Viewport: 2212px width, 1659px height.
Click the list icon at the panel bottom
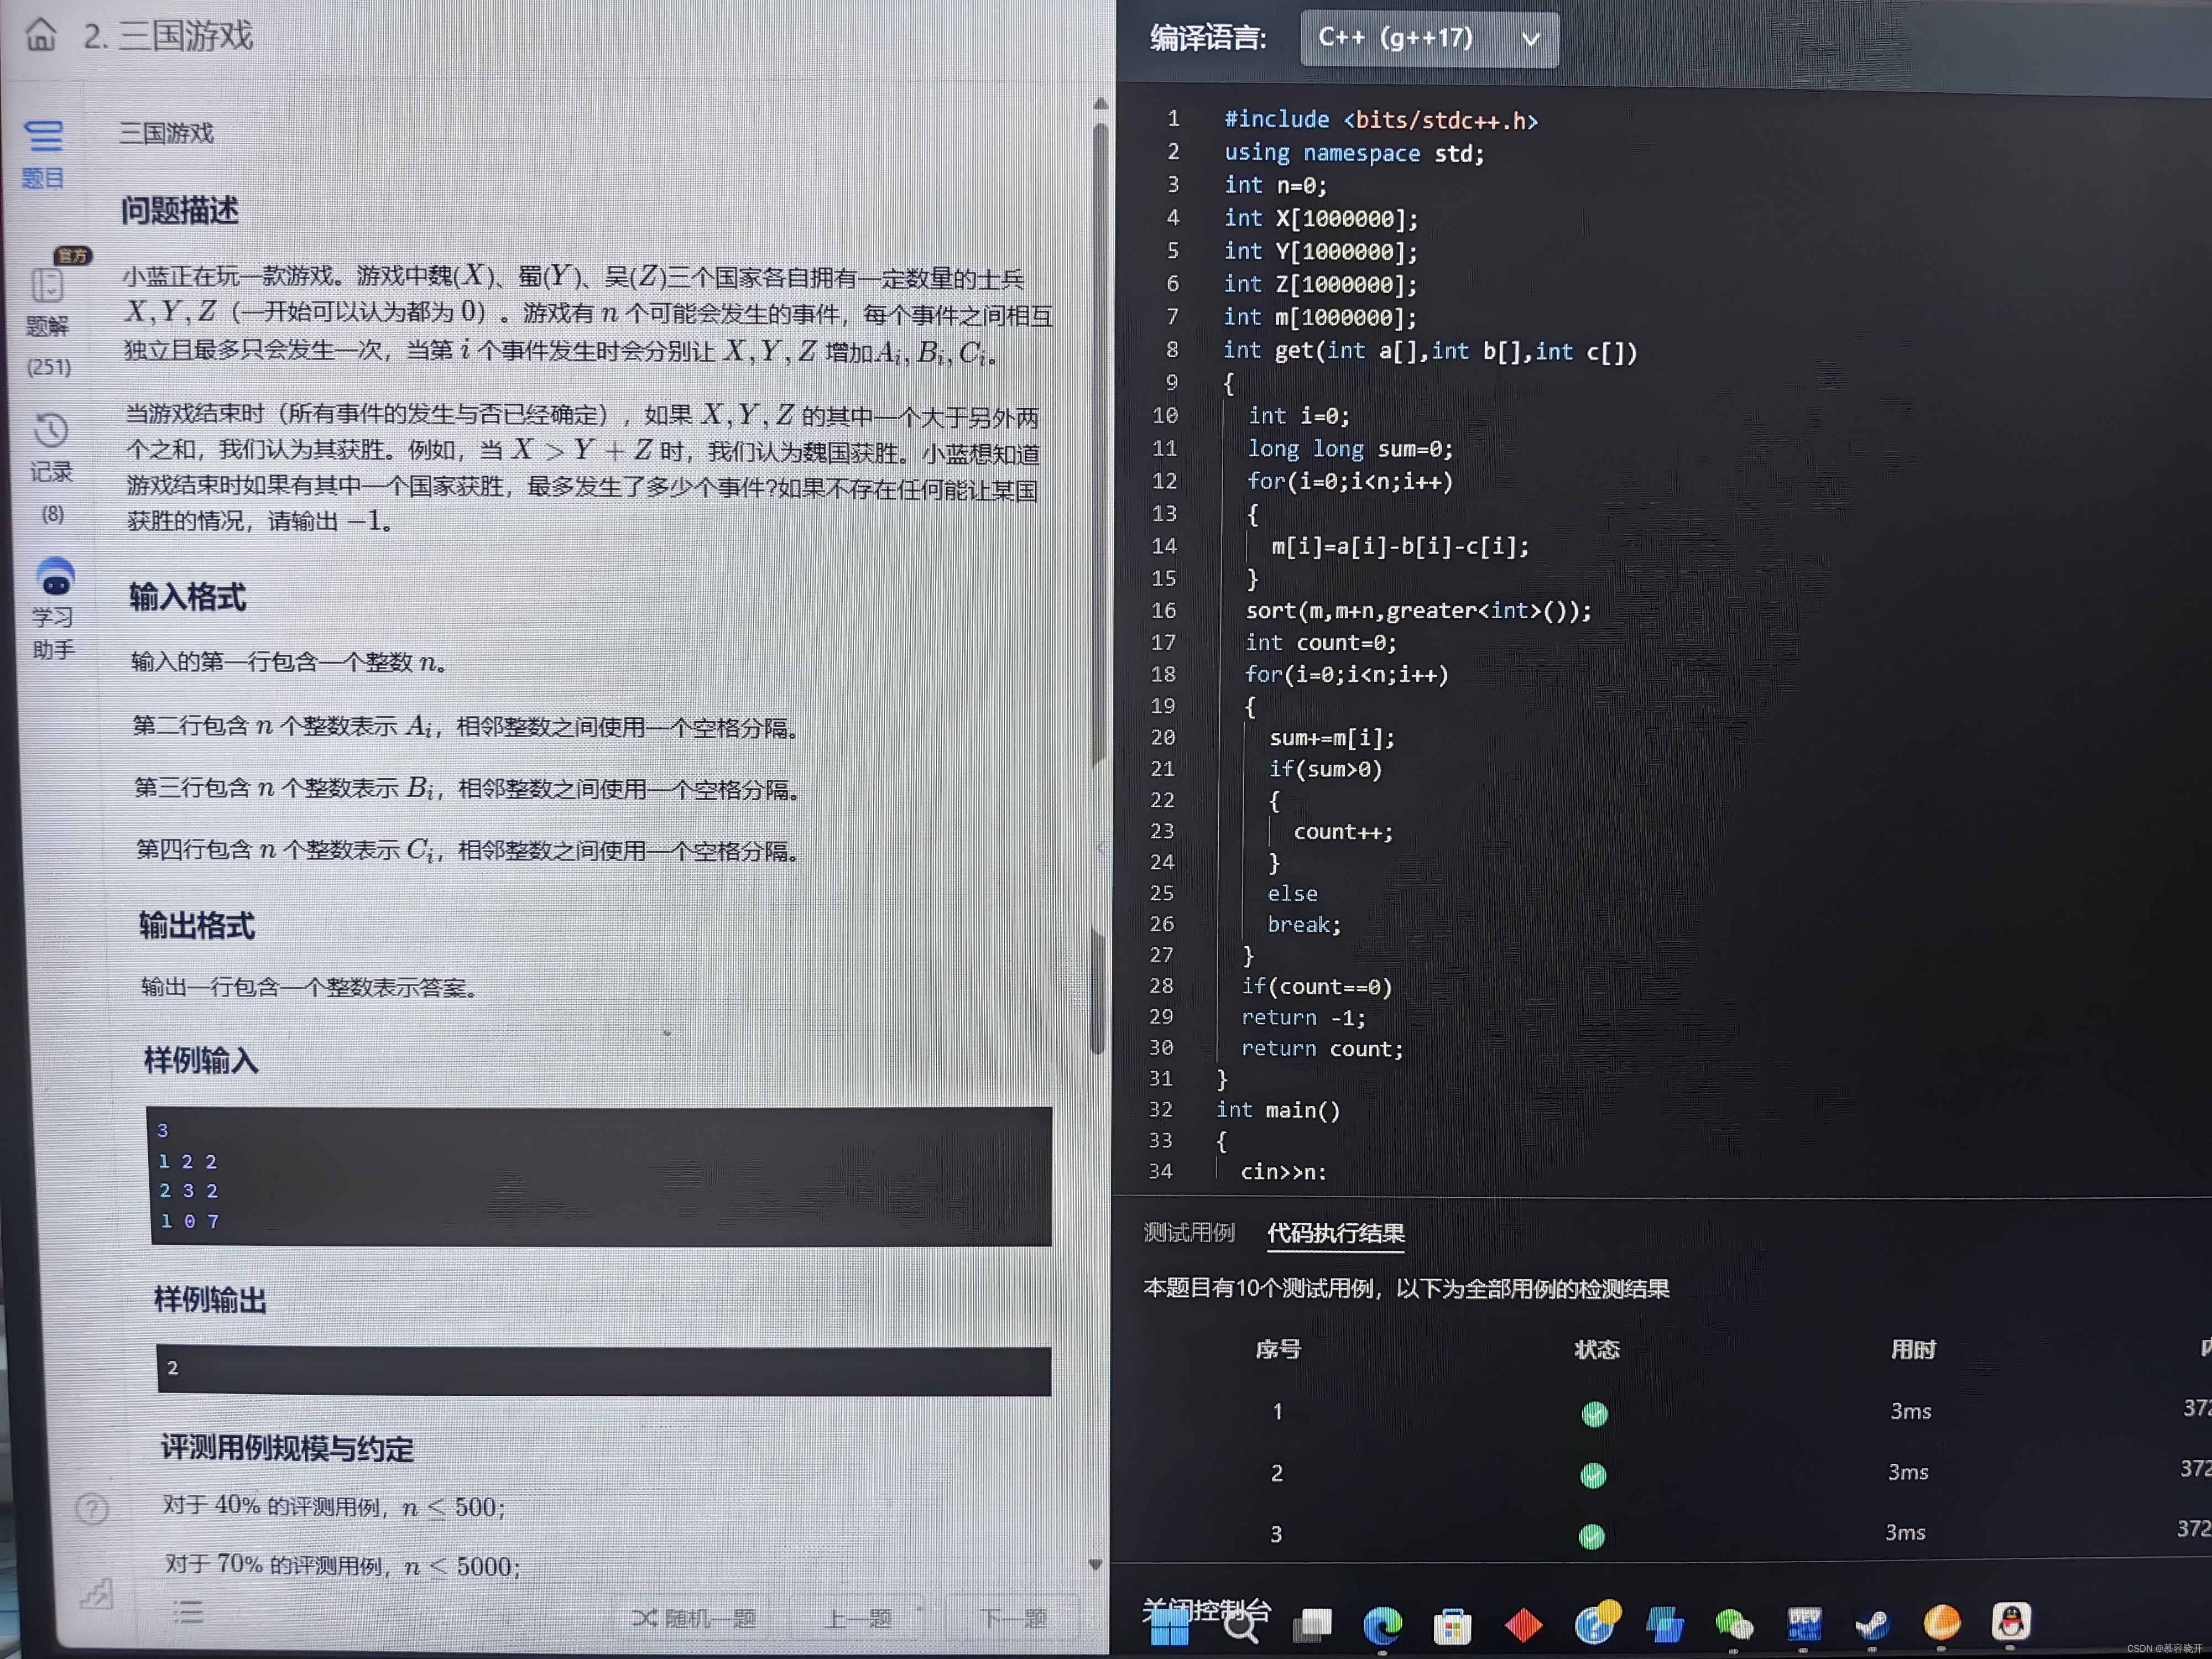(188, 1612)
